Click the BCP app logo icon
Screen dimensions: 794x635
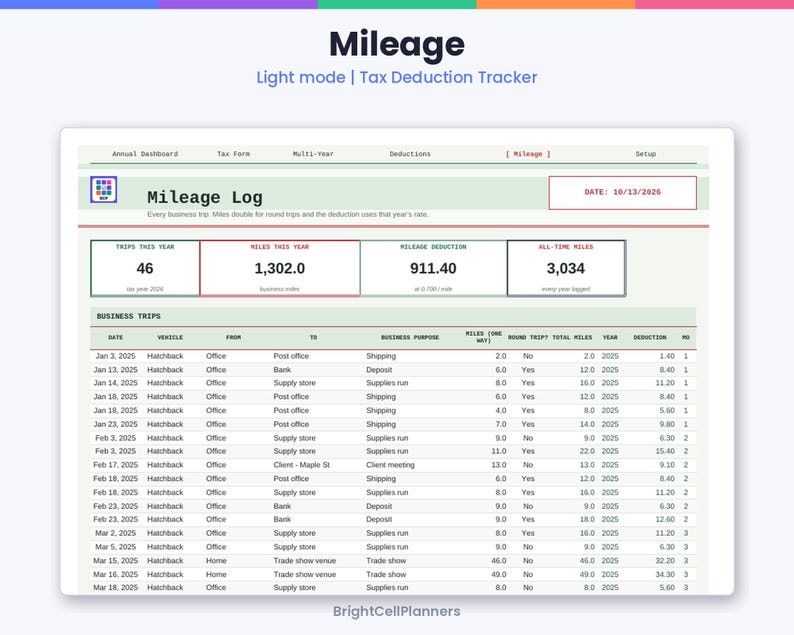[x=104, y=189]
